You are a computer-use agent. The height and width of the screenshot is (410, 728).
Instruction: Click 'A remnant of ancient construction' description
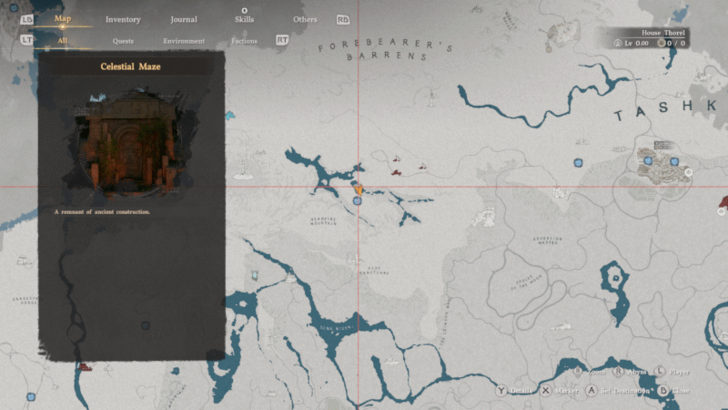[x=102, y=212]
